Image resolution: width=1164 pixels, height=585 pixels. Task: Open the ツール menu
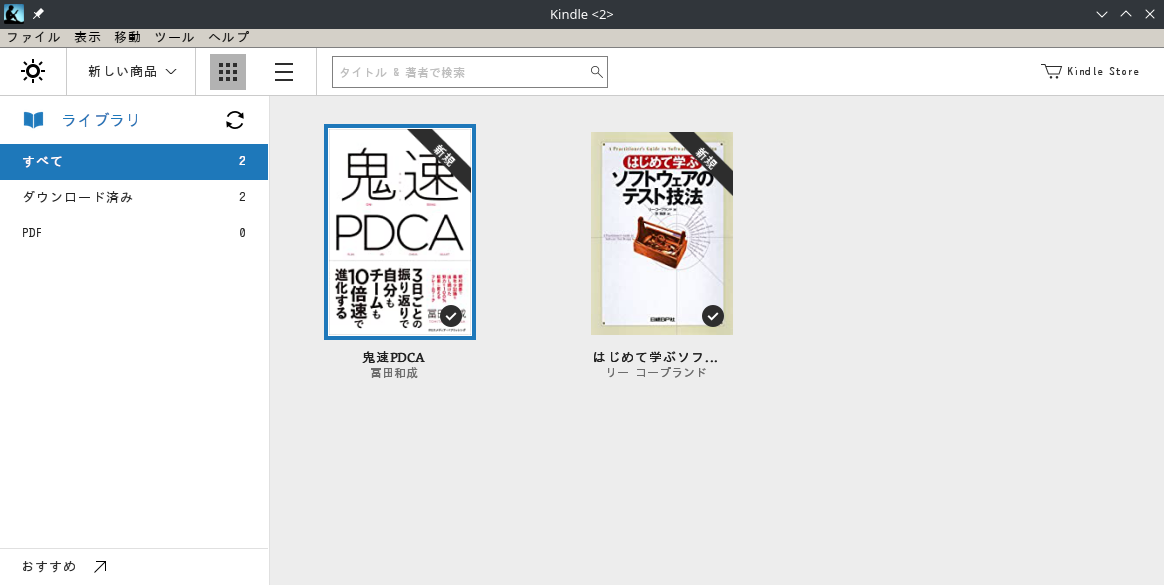[x=174, y=37]
